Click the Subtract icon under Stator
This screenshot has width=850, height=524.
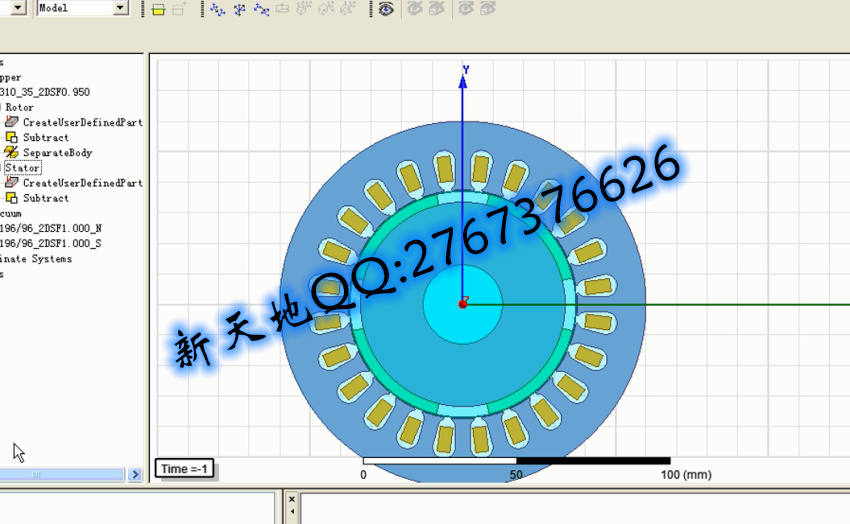point(12,198)
